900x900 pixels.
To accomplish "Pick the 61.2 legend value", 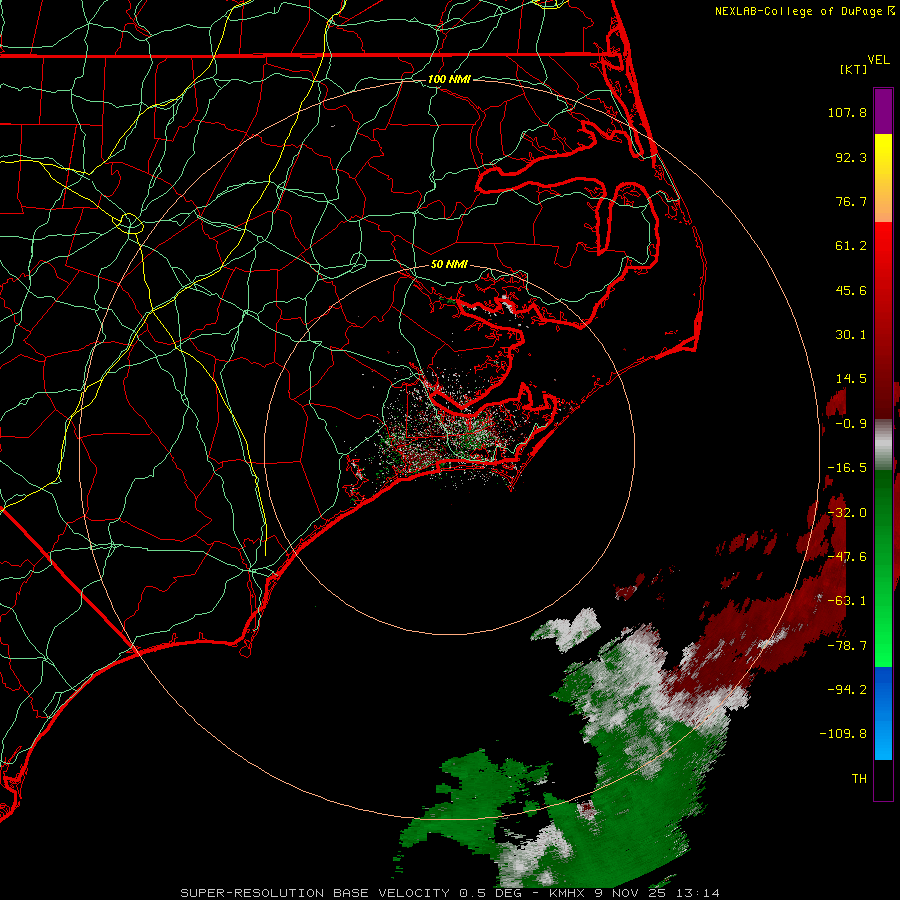I will [x=851, y=246].
